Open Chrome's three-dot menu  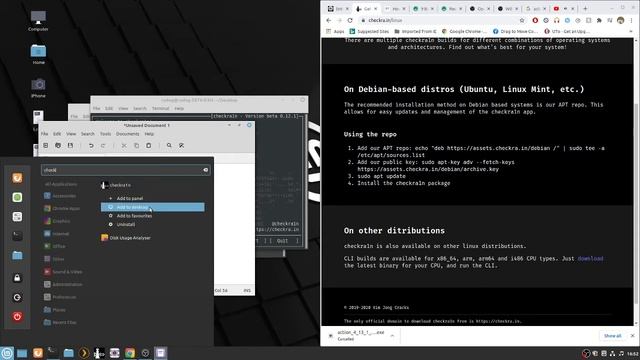pos(631,20)
